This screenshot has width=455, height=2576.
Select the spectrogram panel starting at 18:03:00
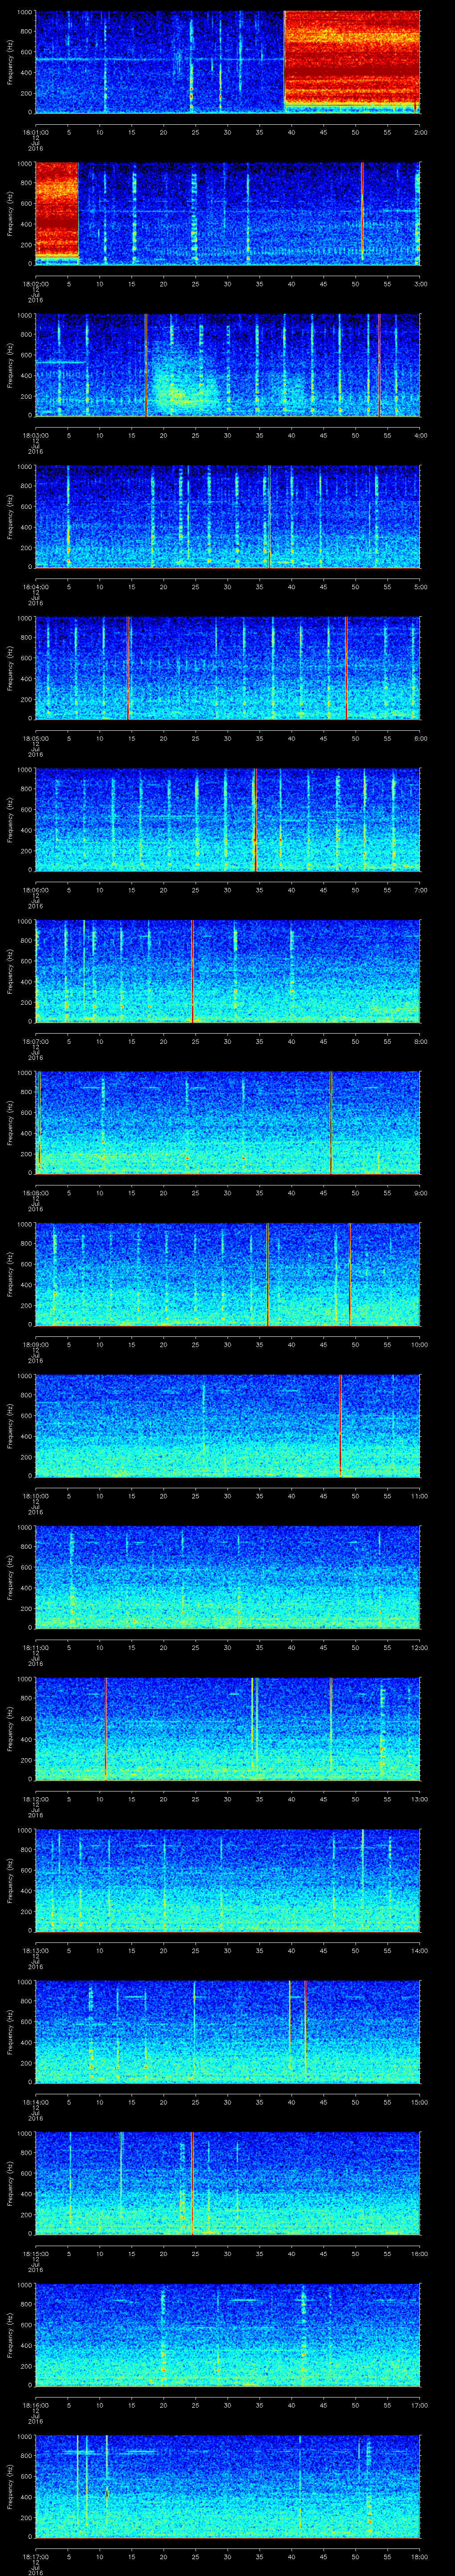click(228, 365)
